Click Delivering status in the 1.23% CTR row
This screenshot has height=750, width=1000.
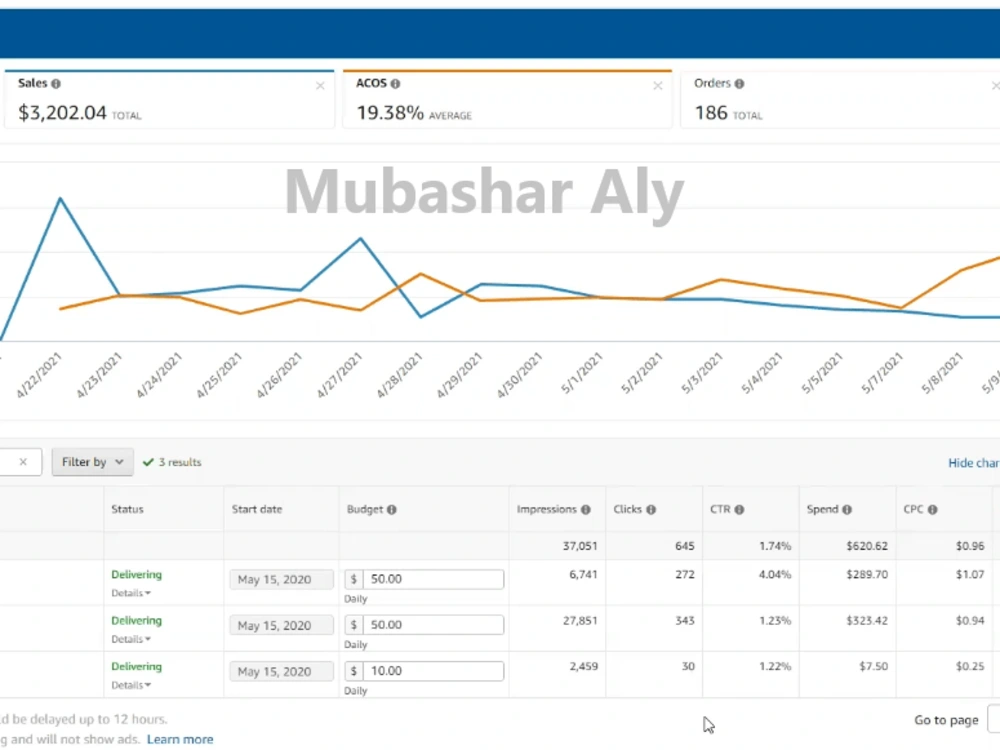pos(136,621)
